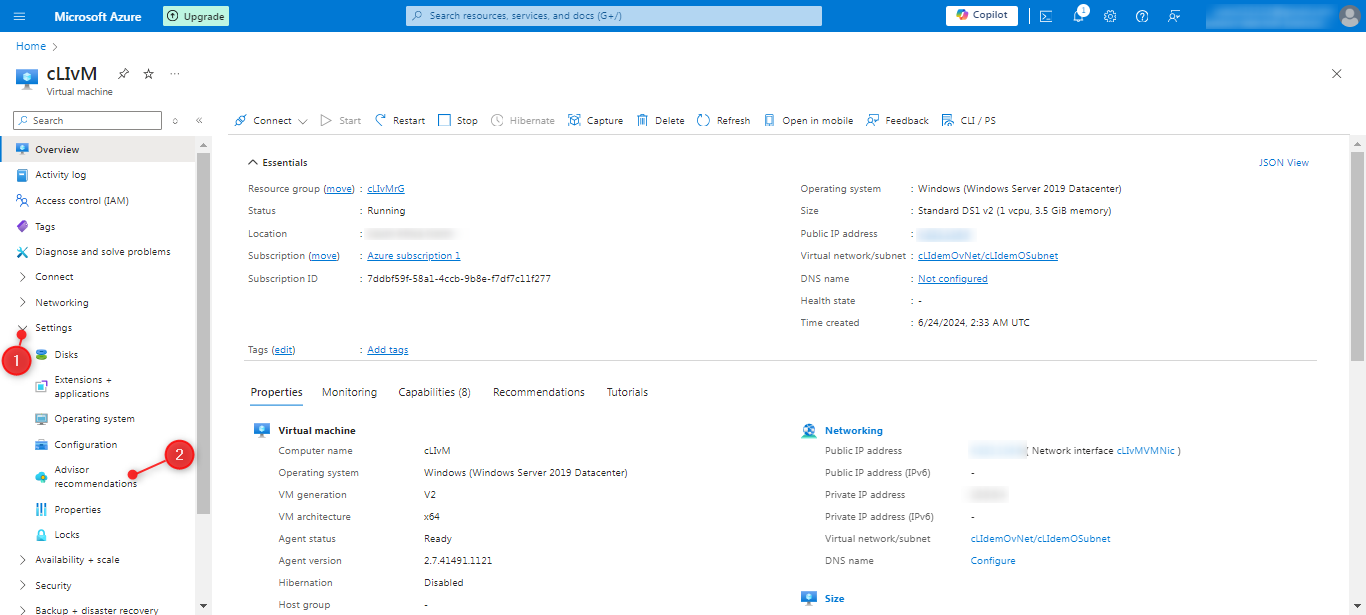Open the more options ellipsis next to title
Viewport: 1366px width, 615px height.
[x=175, y=74]
